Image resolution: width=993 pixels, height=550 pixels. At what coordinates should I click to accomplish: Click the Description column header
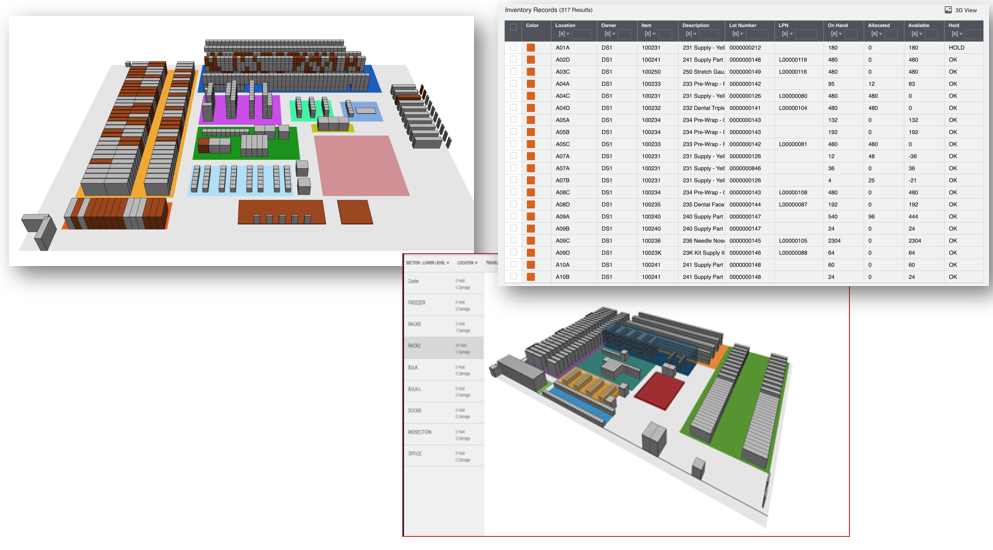click(x=696, y=25)
